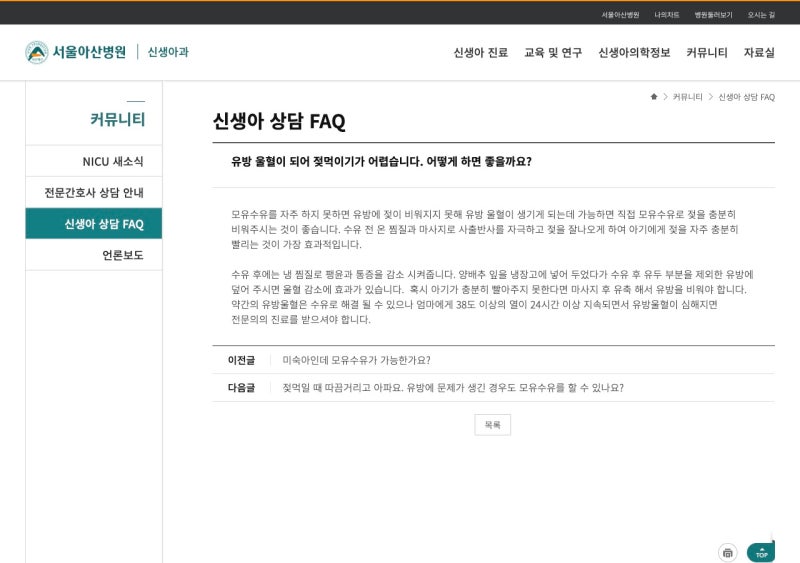Click paragraph beginning 수유 후에는 냉 찜질로

[x=492, y=297]
